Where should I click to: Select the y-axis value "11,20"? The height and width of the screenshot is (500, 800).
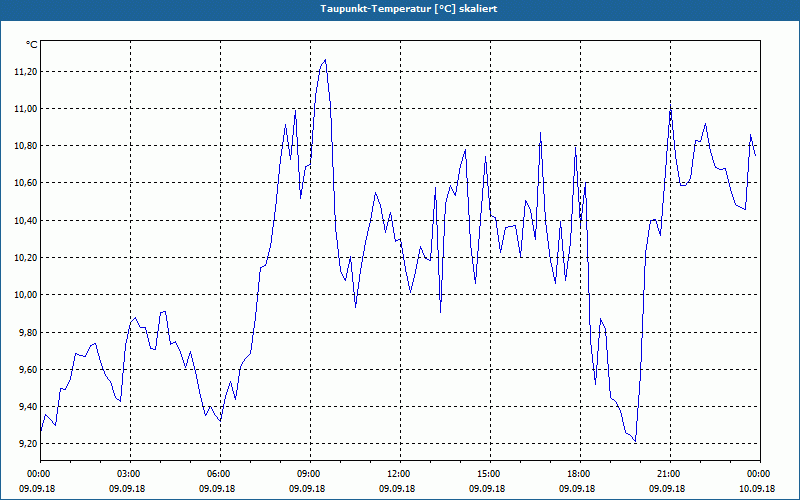pos(26,72)
